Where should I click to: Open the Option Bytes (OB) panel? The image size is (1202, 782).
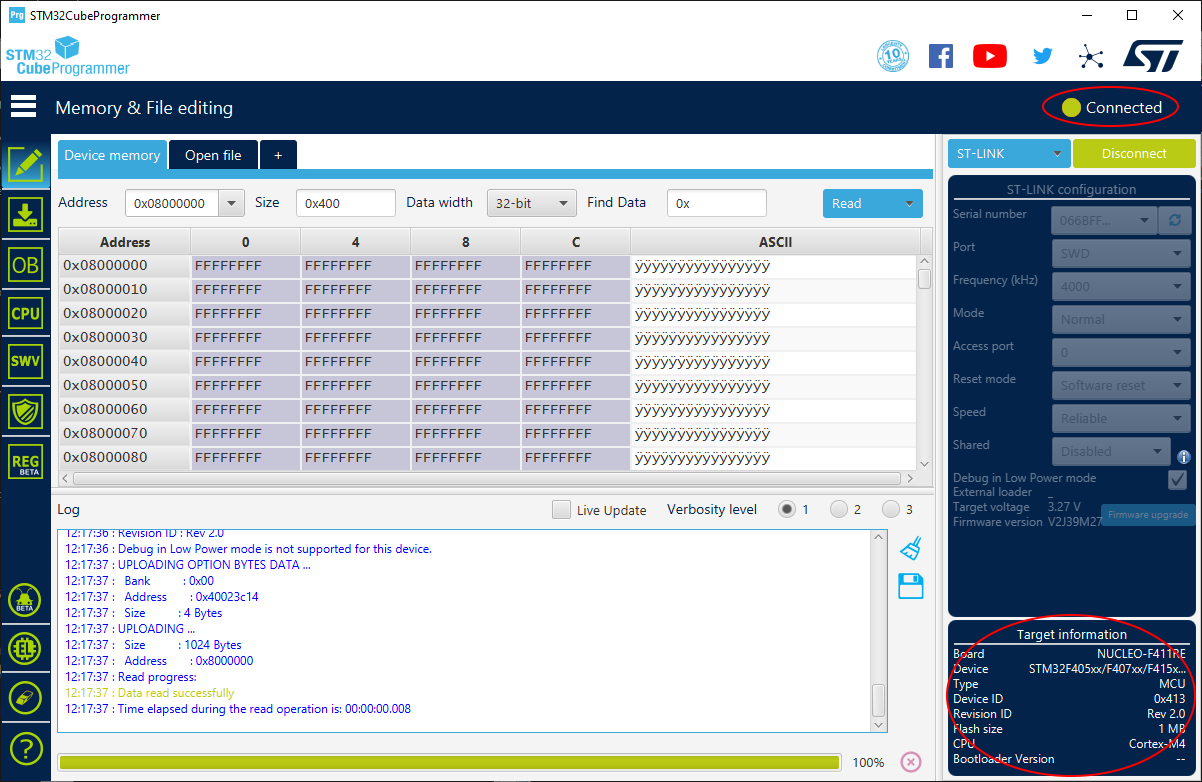pos(25,264)
